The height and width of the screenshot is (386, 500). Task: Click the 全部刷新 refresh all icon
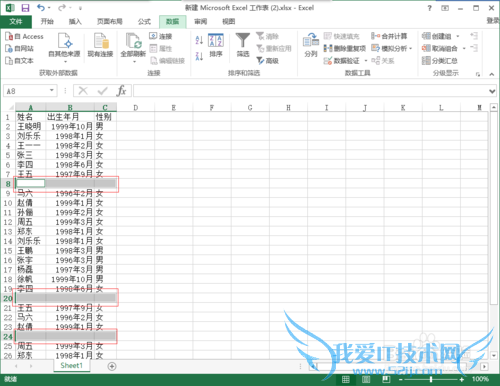(133, 41)
